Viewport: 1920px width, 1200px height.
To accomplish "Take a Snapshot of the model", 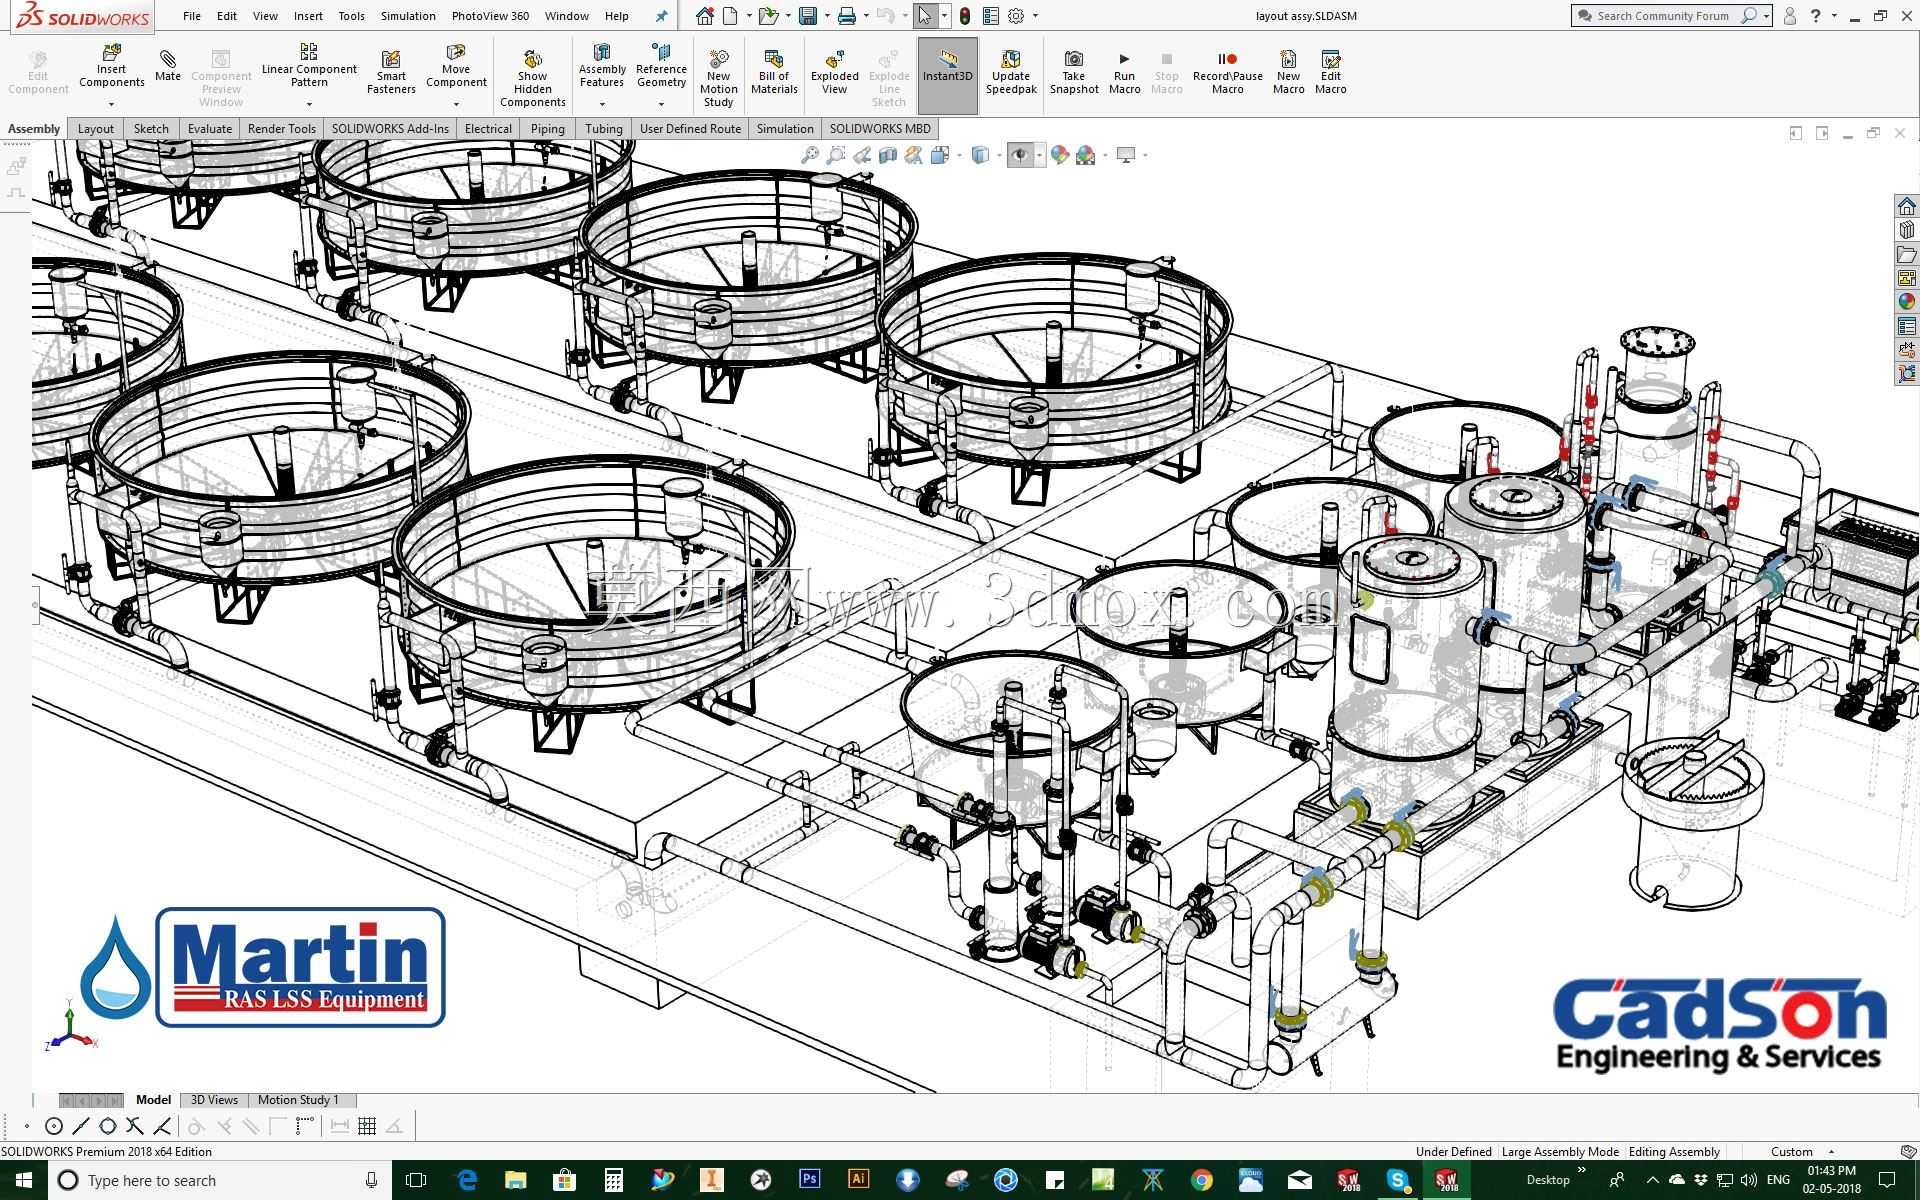I will click(1074, 72).
